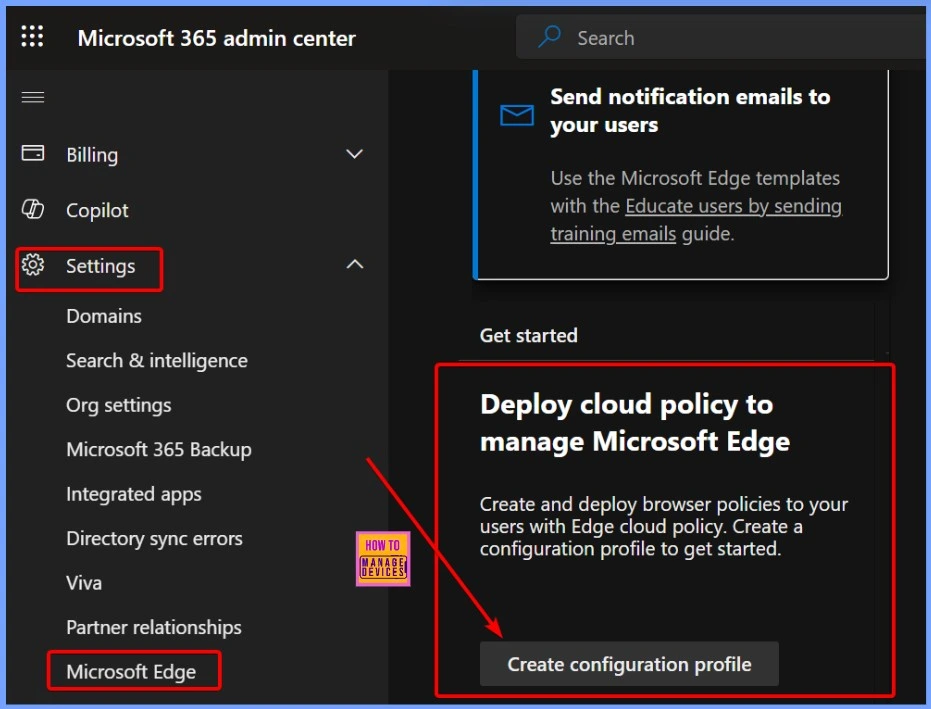Image resolution: width=931 pixels, height=709 pixels.
Task: Click the Get started heading
Action: (x=528, y=335)
